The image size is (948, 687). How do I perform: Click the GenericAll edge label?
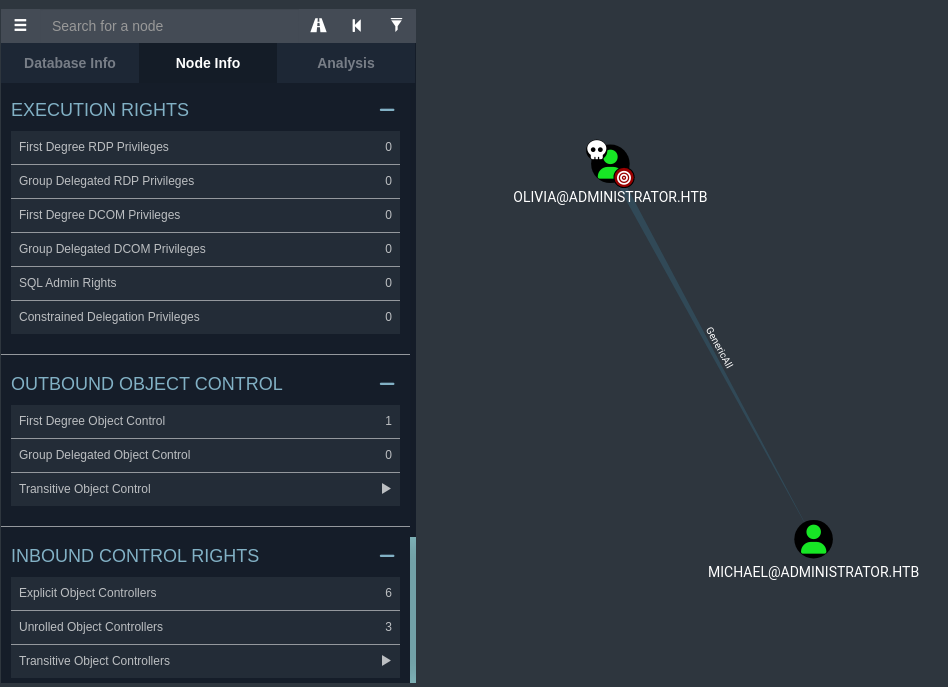point(719,348)
